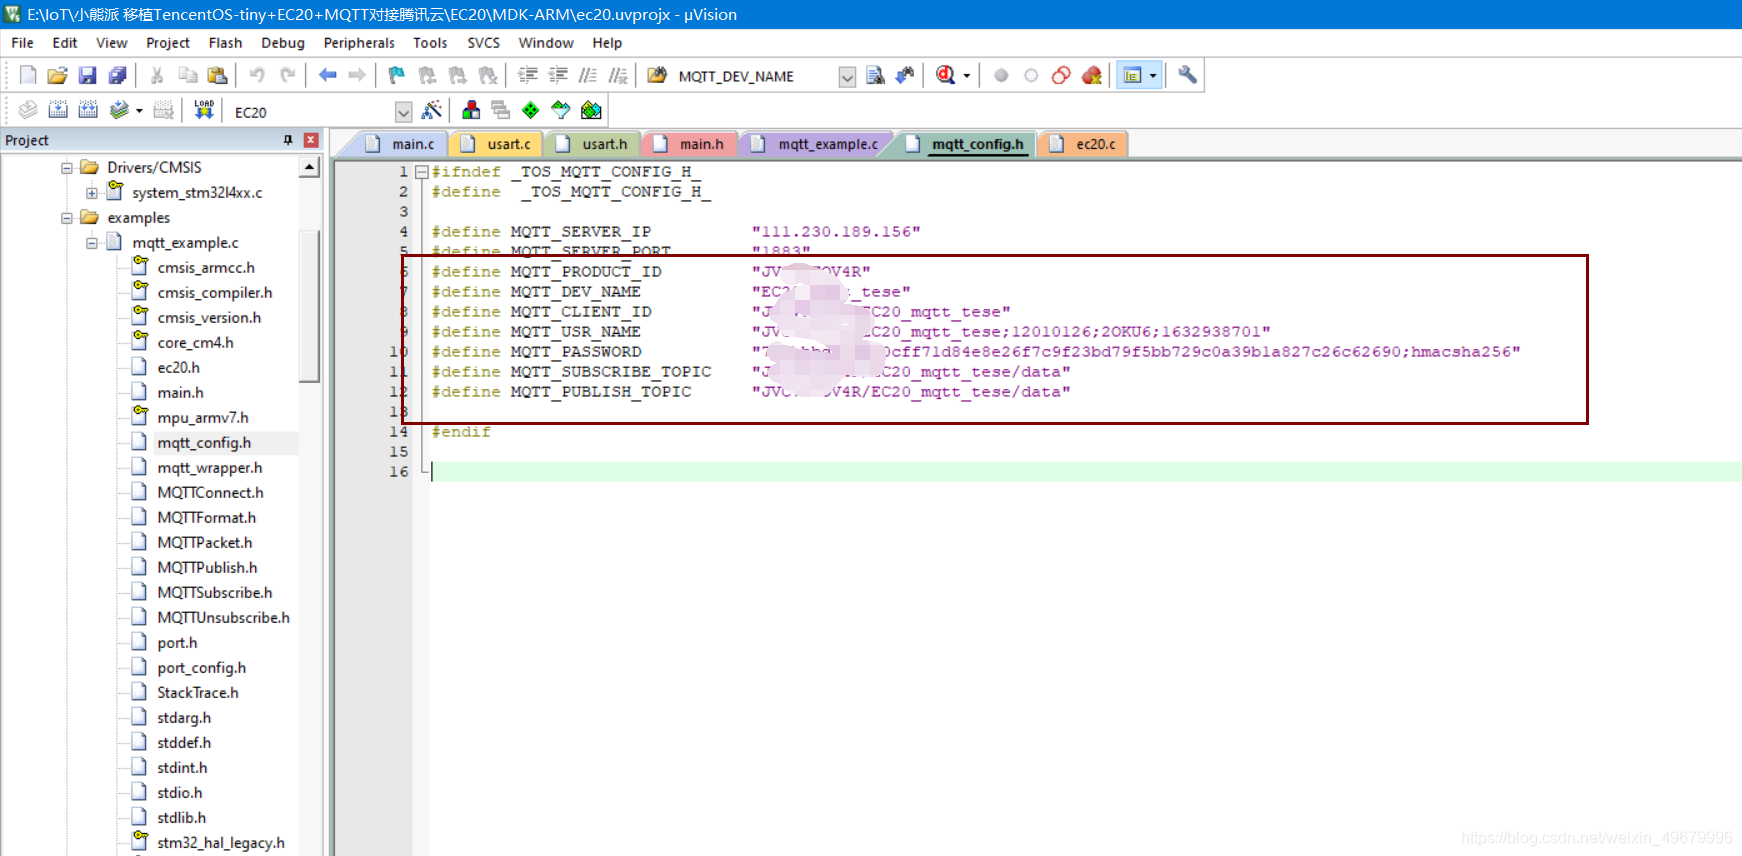Click the Rebuild all target files icon
The image size is (1742, 856).
pyautogui.click(x=88, y=110)
